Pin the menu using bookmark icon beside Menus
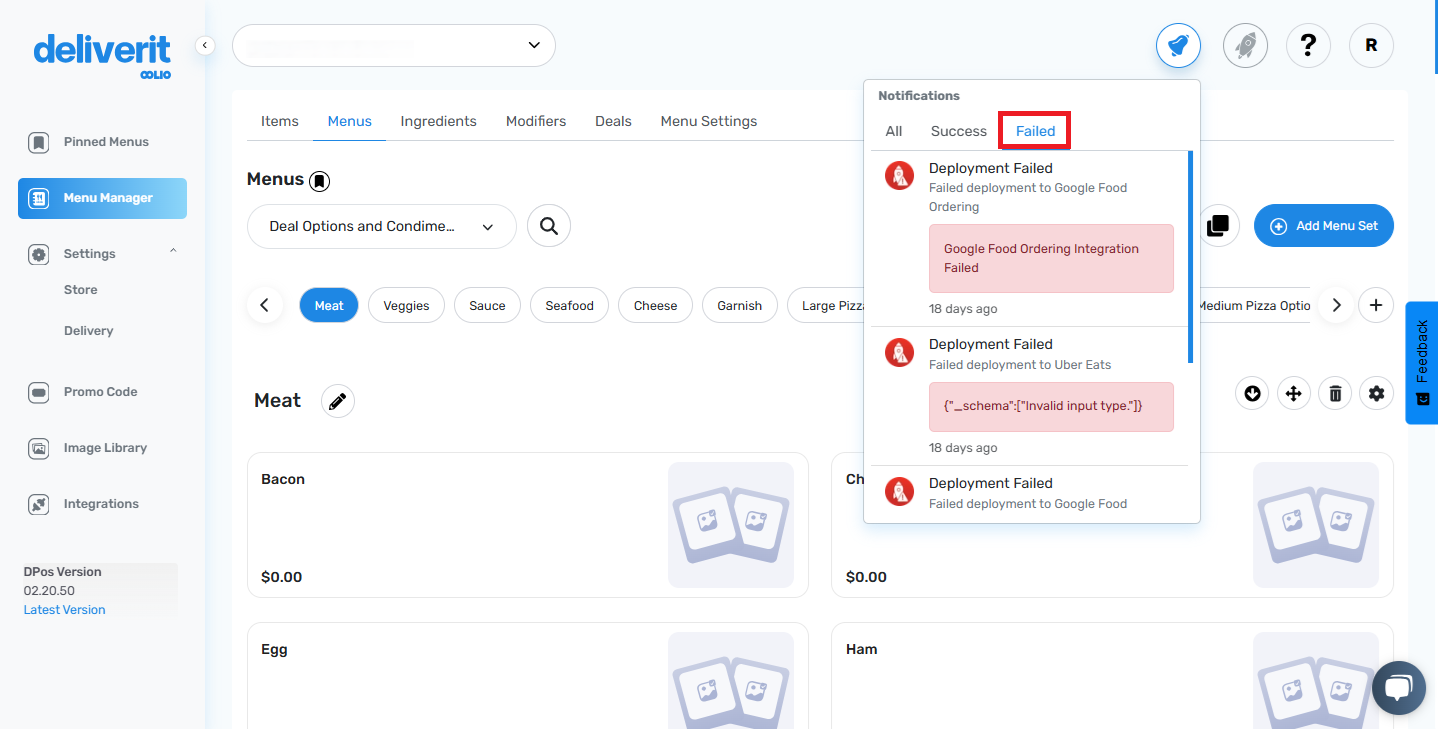Screen dimensions: 1438x729 [x=319, y=181]
